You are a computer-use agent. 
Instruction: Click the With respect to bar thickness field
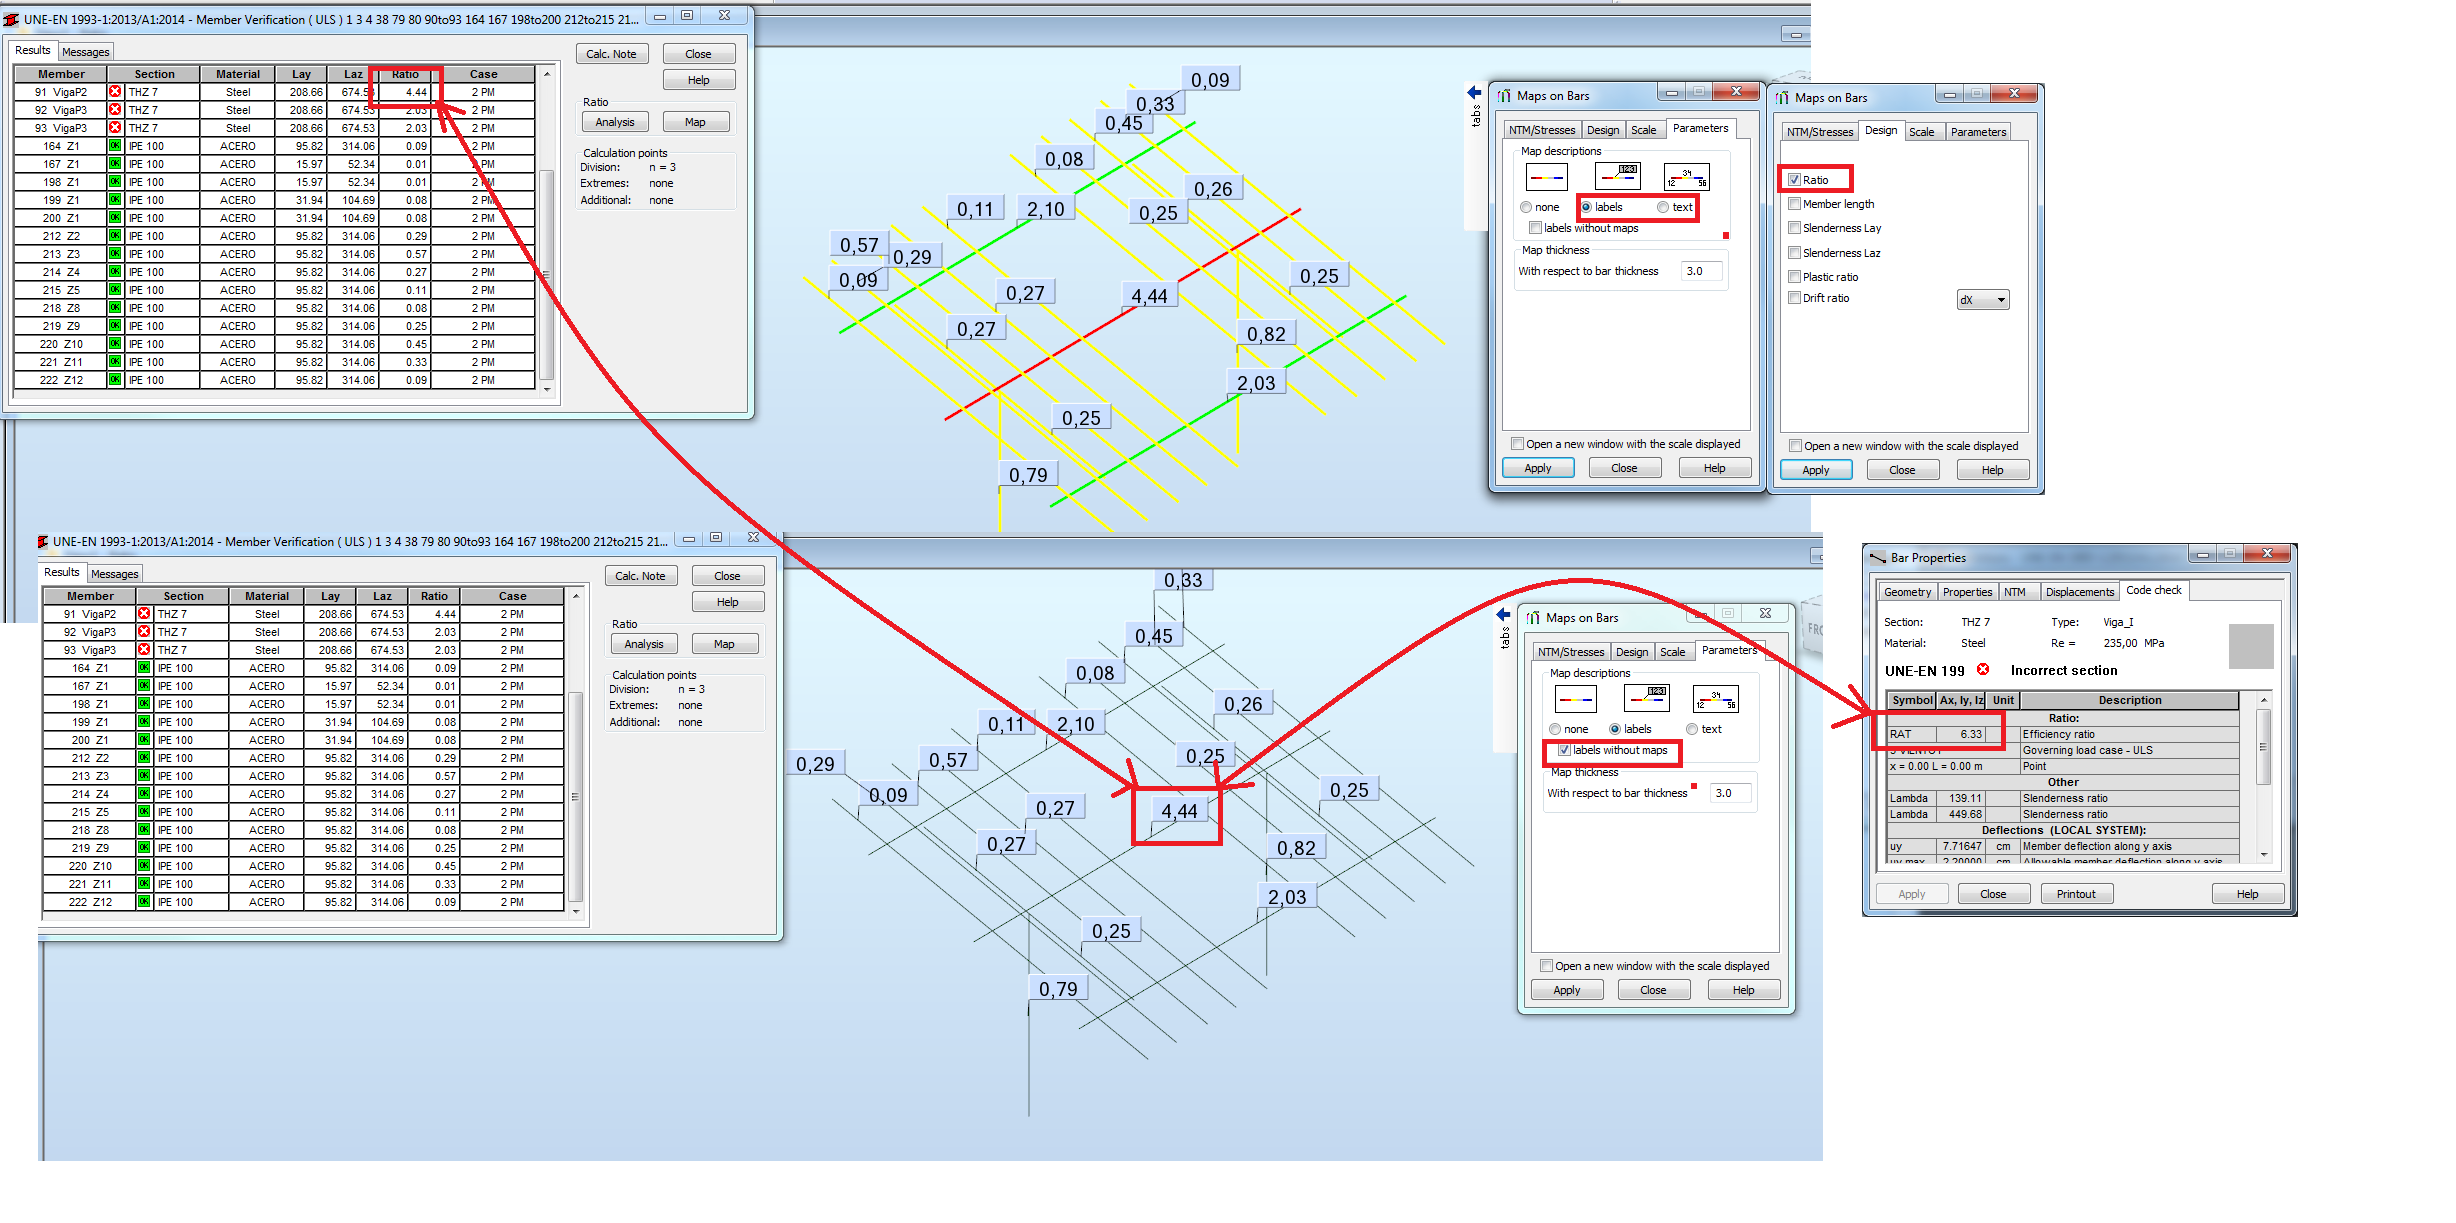(1700, 270)
